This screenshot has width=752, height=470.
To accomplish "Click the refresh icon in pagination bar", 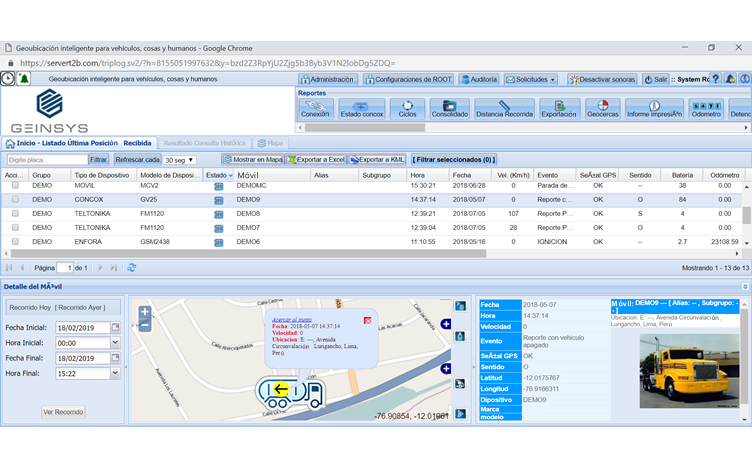I will coord(132,268).
